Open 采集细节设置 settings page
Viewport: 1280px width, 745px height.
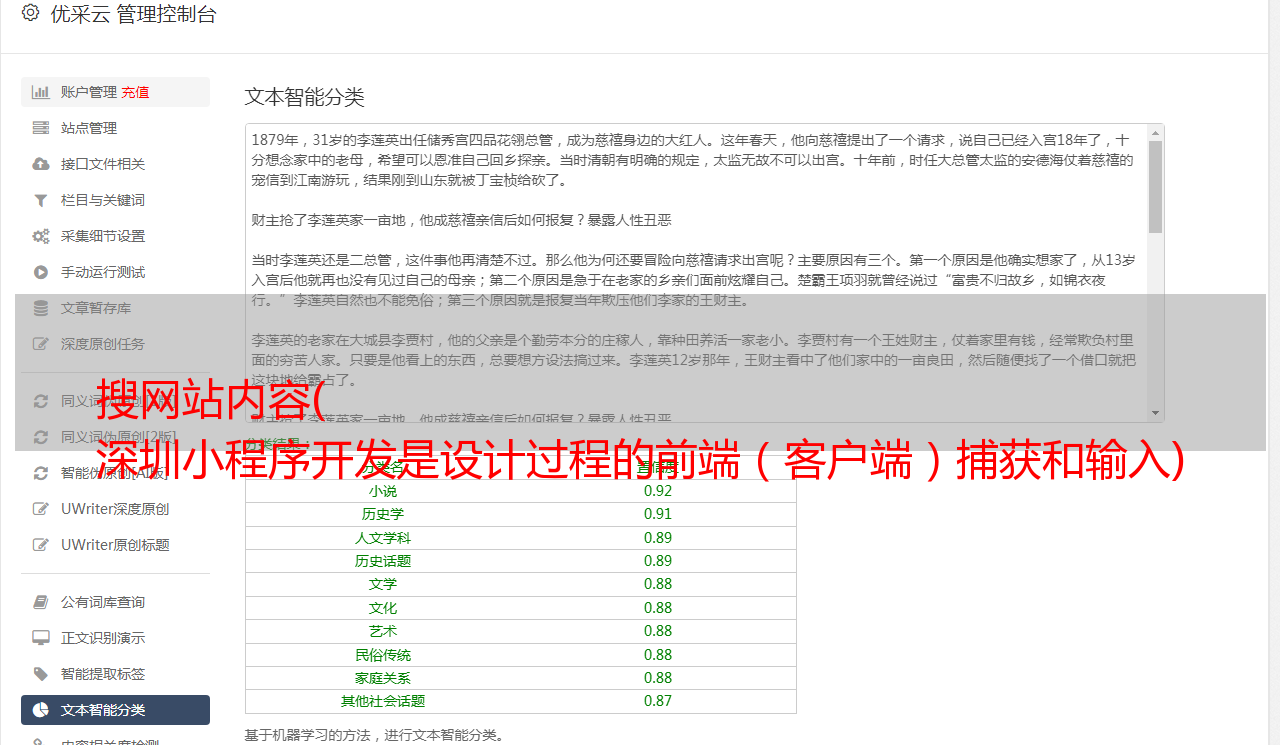(103, 236)
